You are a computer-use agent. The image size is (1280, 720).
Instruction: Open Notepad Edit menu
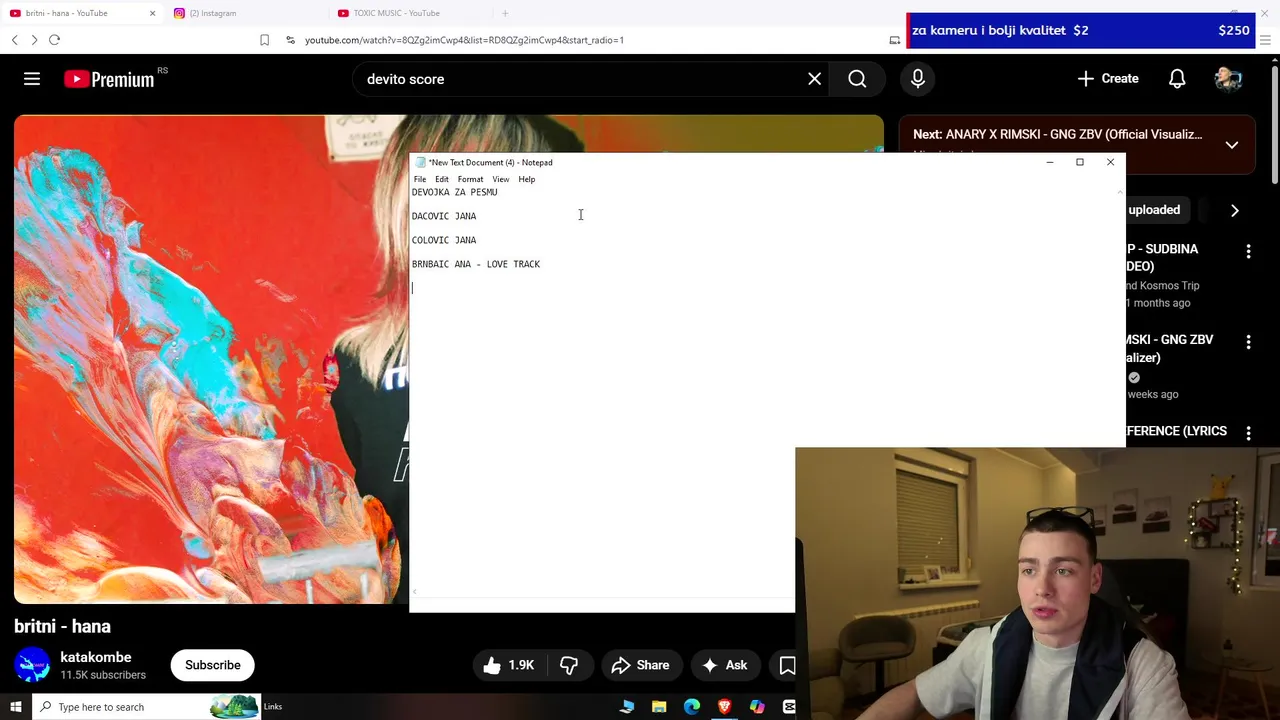[x=441, y=179]
